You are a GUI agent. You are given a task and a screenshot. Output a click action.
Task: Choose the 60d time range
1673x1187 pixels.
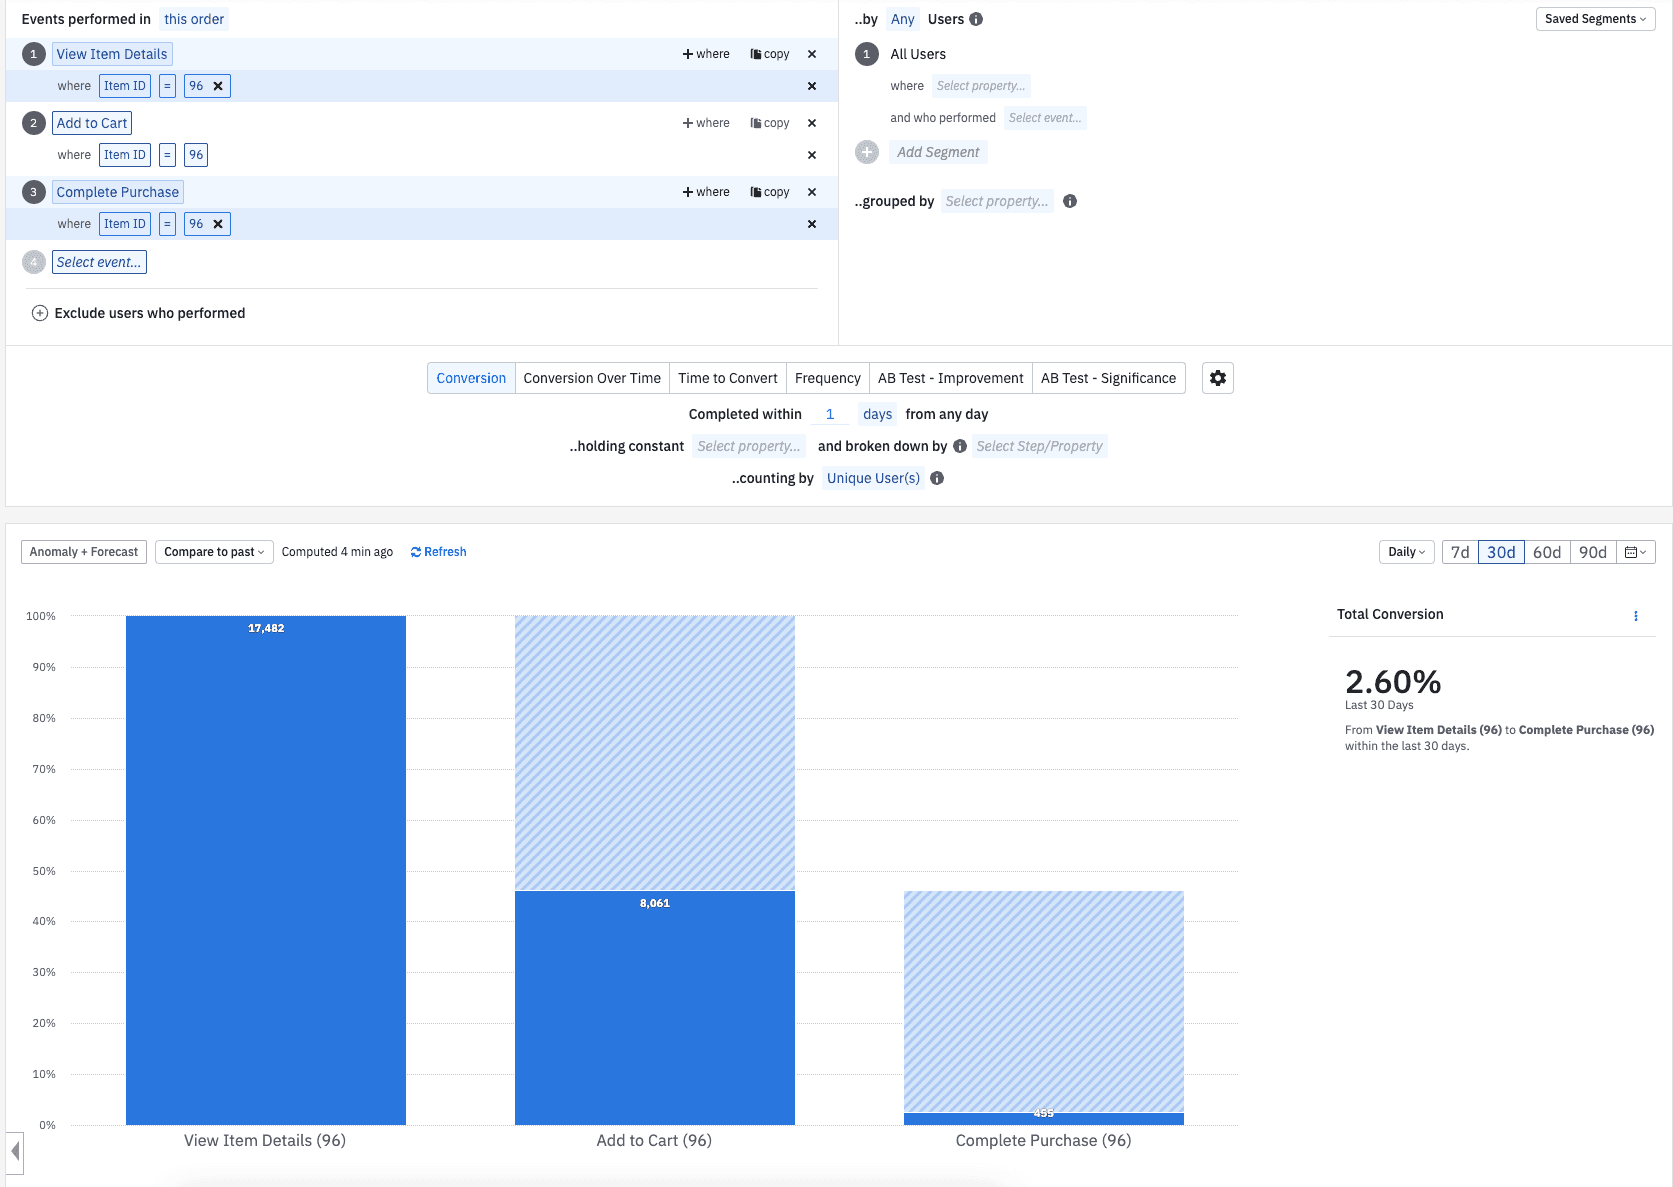1546,552
